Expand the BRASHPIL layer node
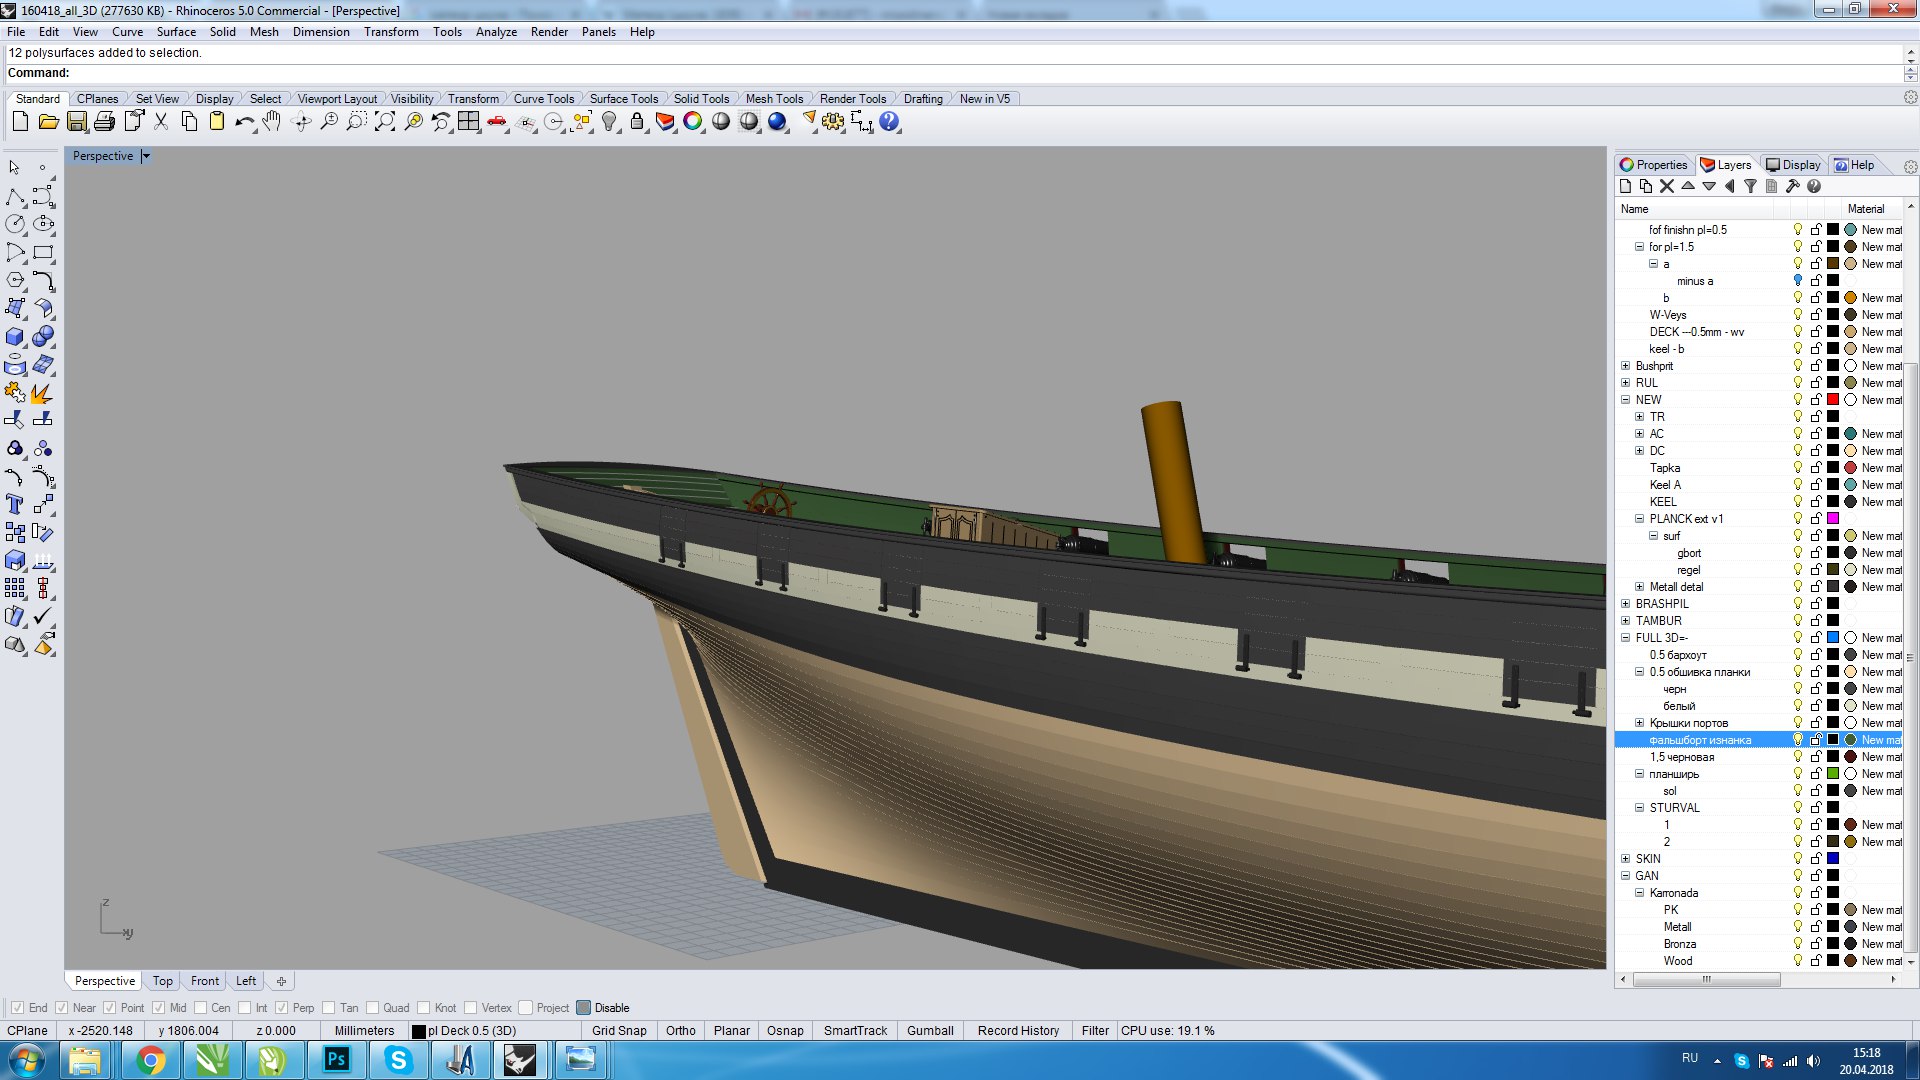1920x1080 pixels. point(1625,604)
